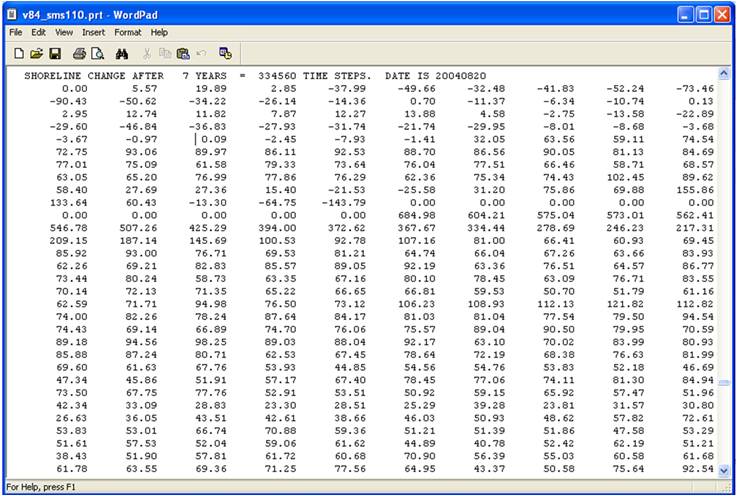Open the Insert menu
This screenshot has height=496, width=738.
coord(93,32)
